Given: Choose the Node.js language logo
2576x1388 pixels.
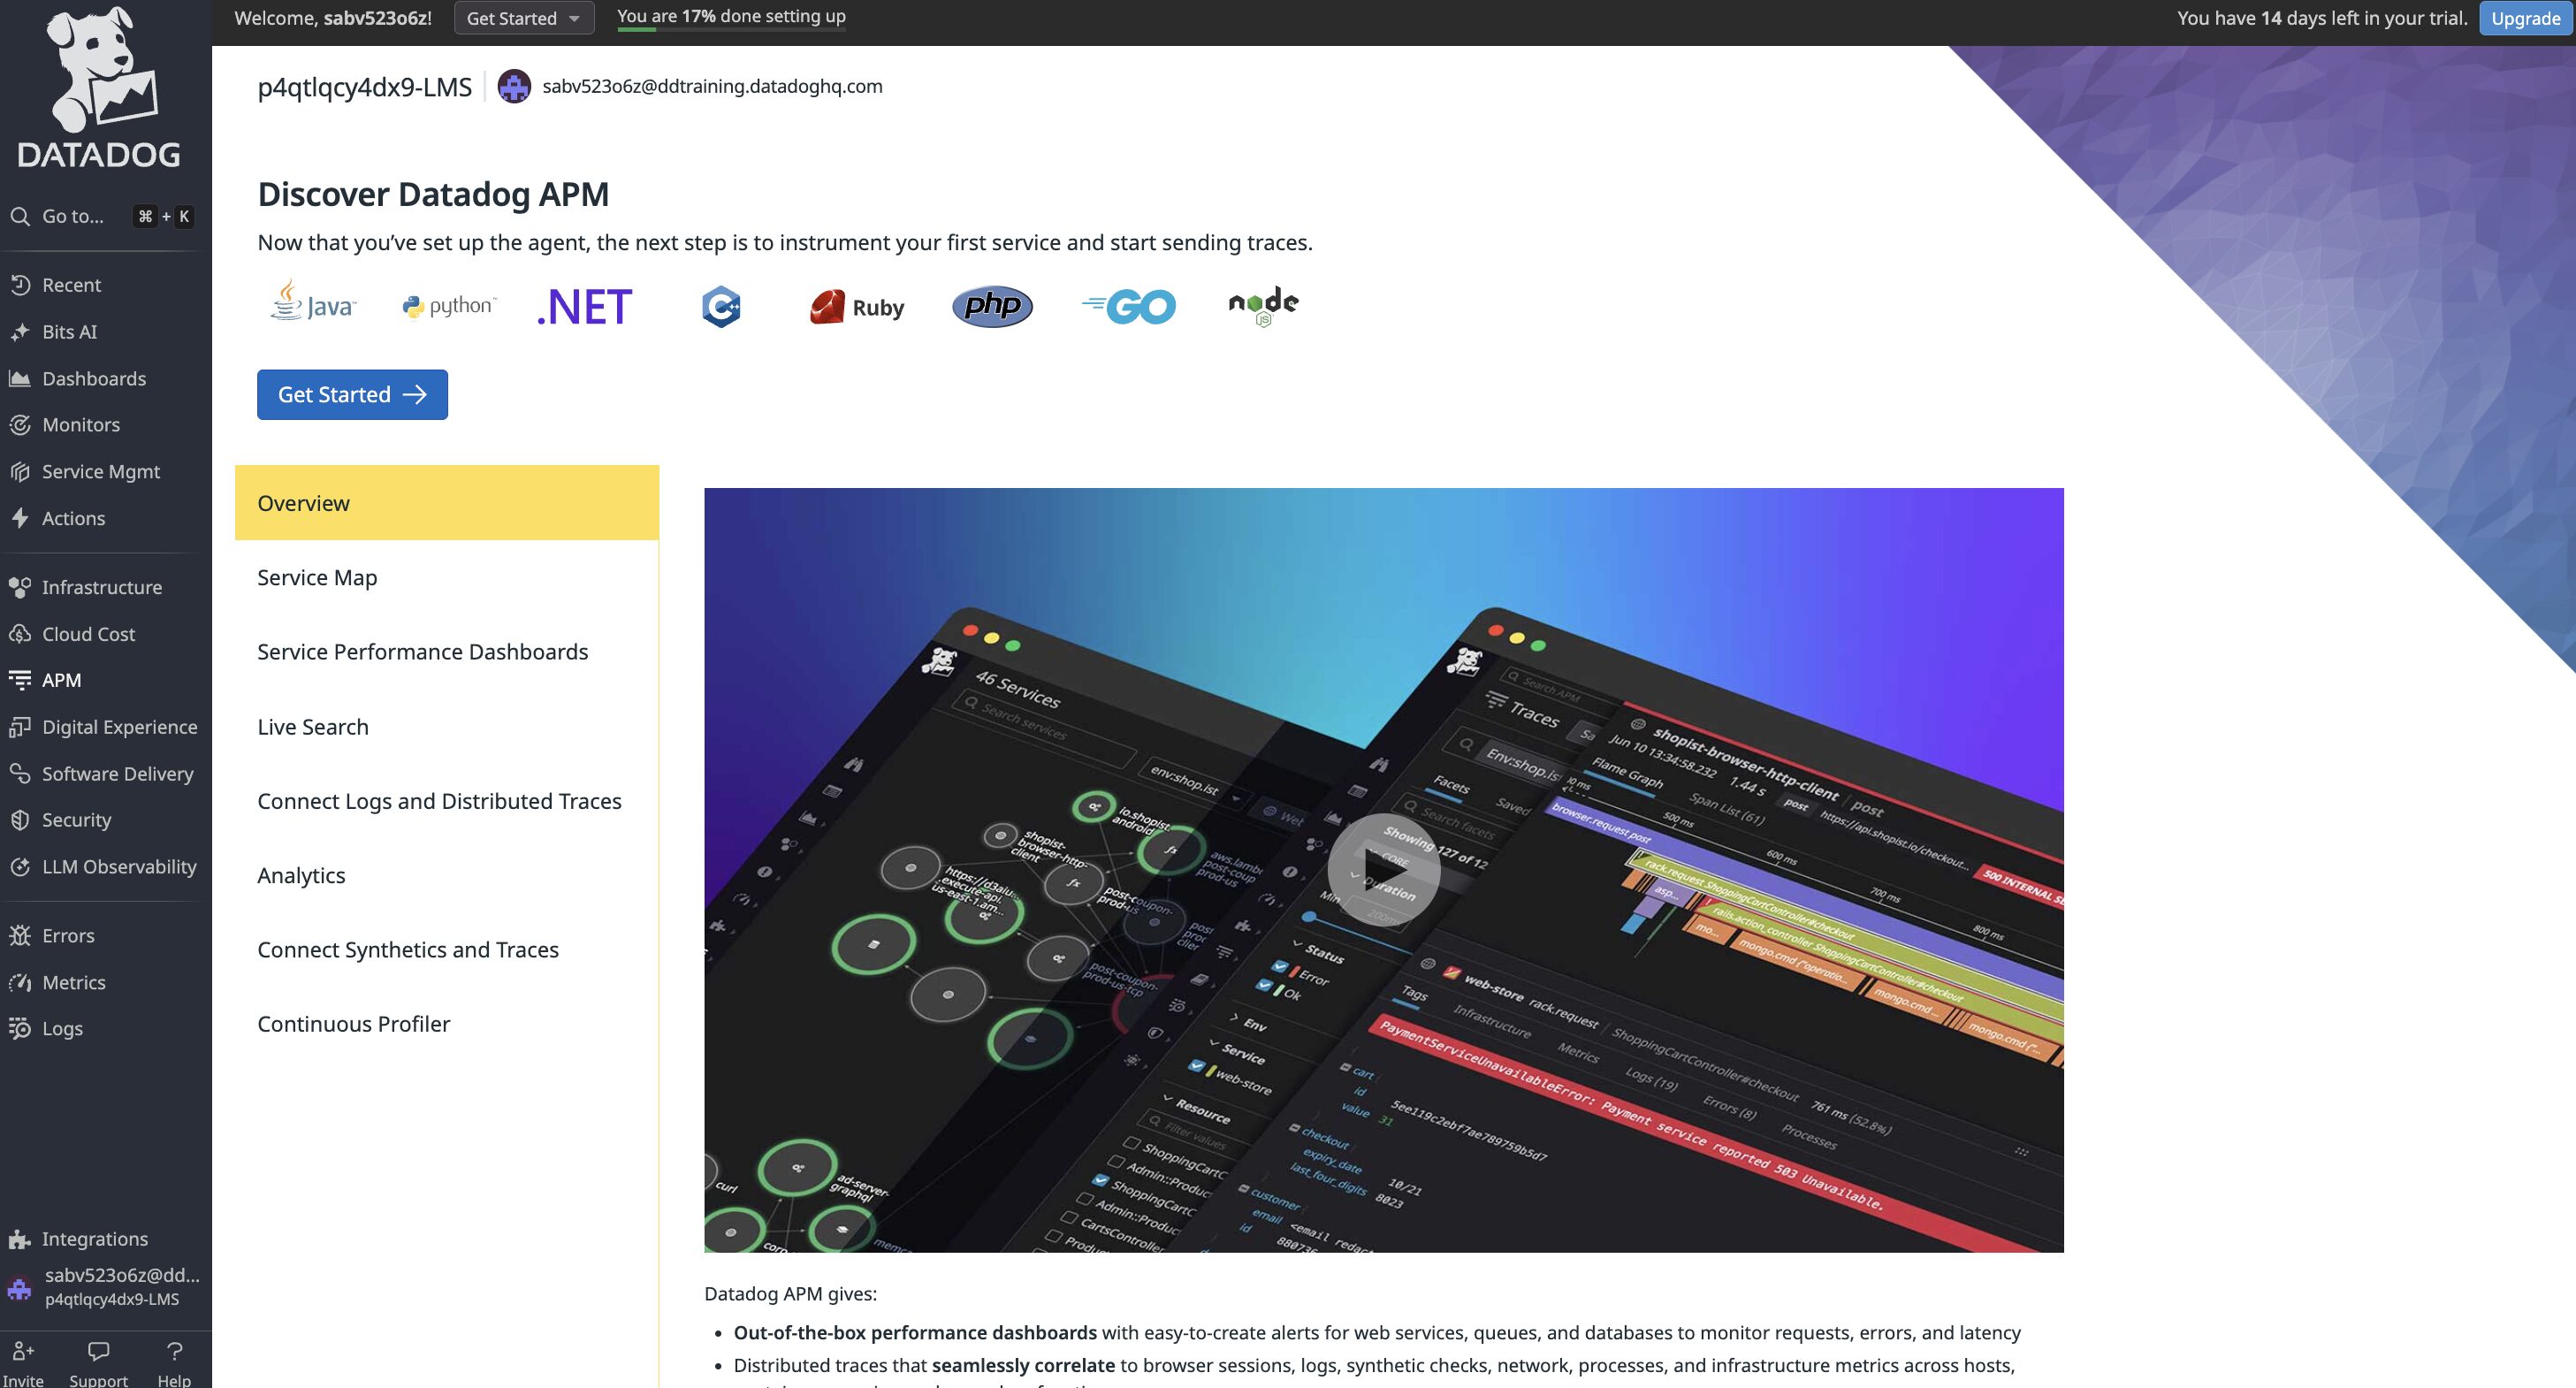Looking at the screenshot, I should point(1263,305).
